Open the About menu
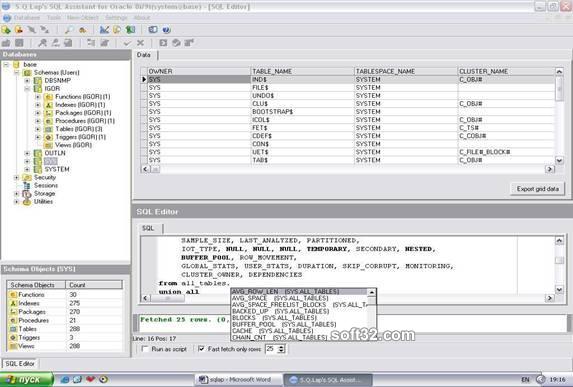 (x=142, y=18)
